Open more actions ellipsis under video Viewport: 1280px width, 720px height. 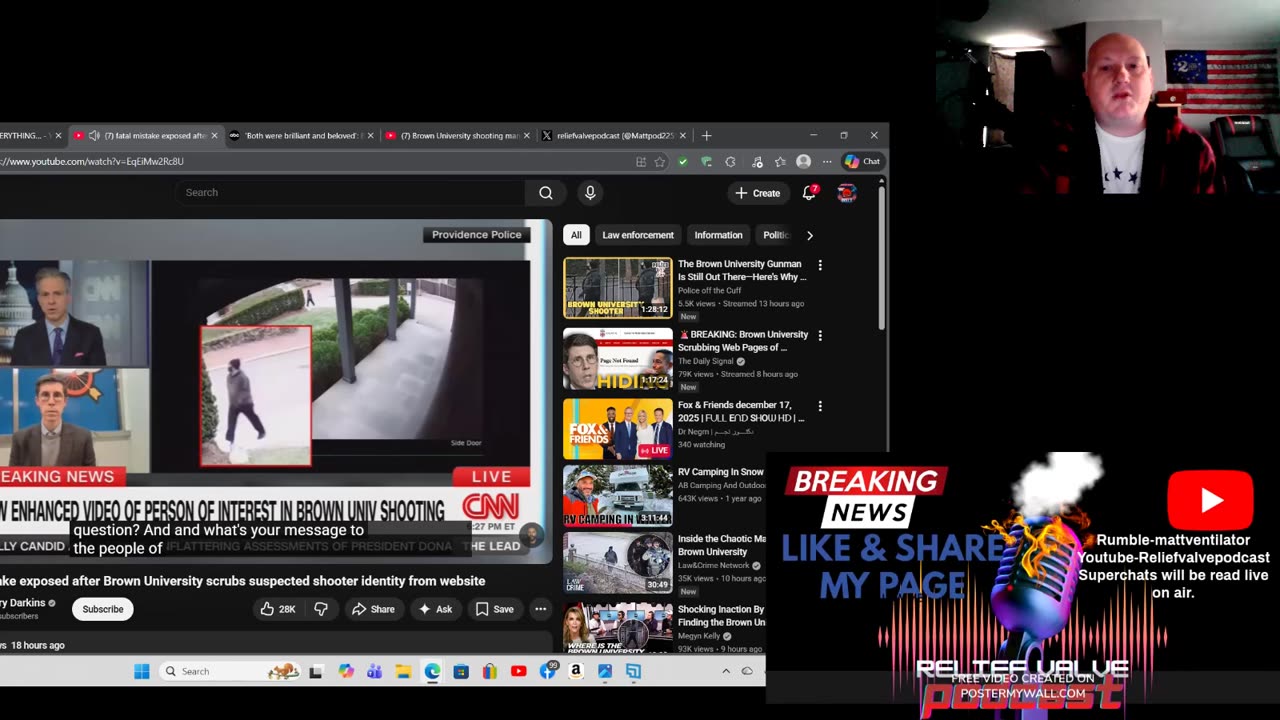pos(540,609)
